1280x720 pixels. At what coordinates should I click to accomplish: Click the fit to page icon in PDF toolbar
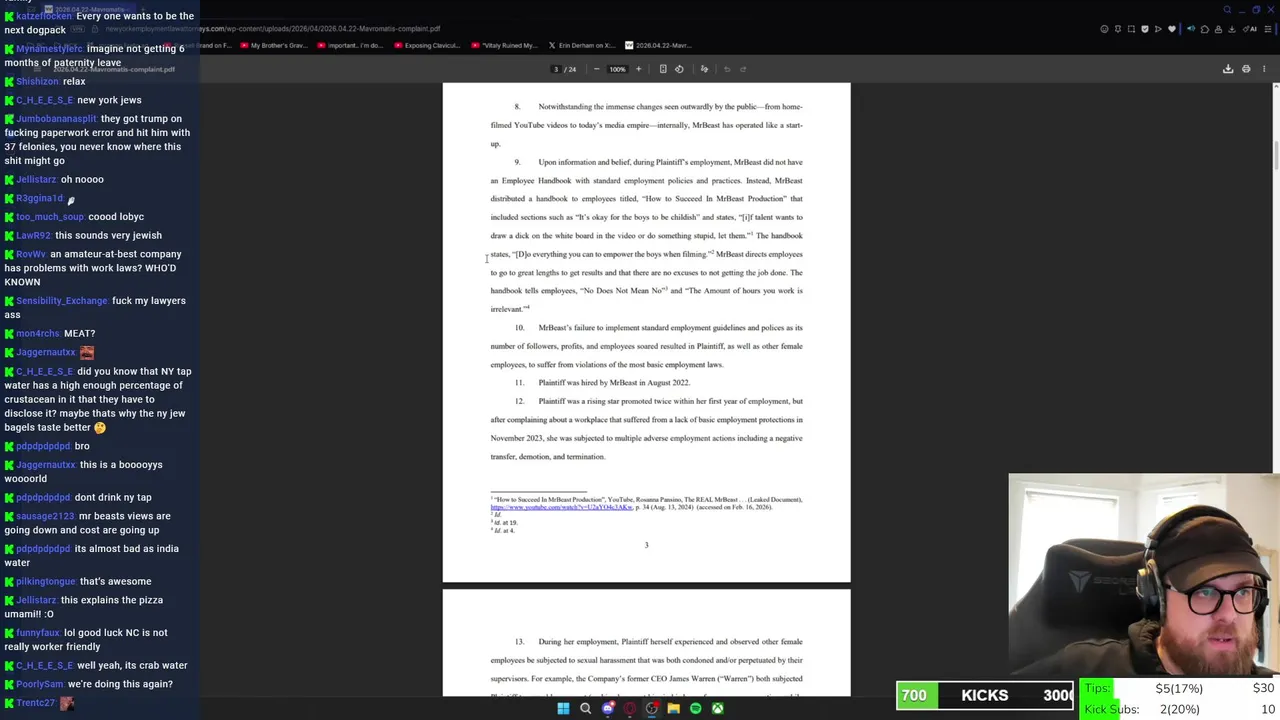(663, 69)
